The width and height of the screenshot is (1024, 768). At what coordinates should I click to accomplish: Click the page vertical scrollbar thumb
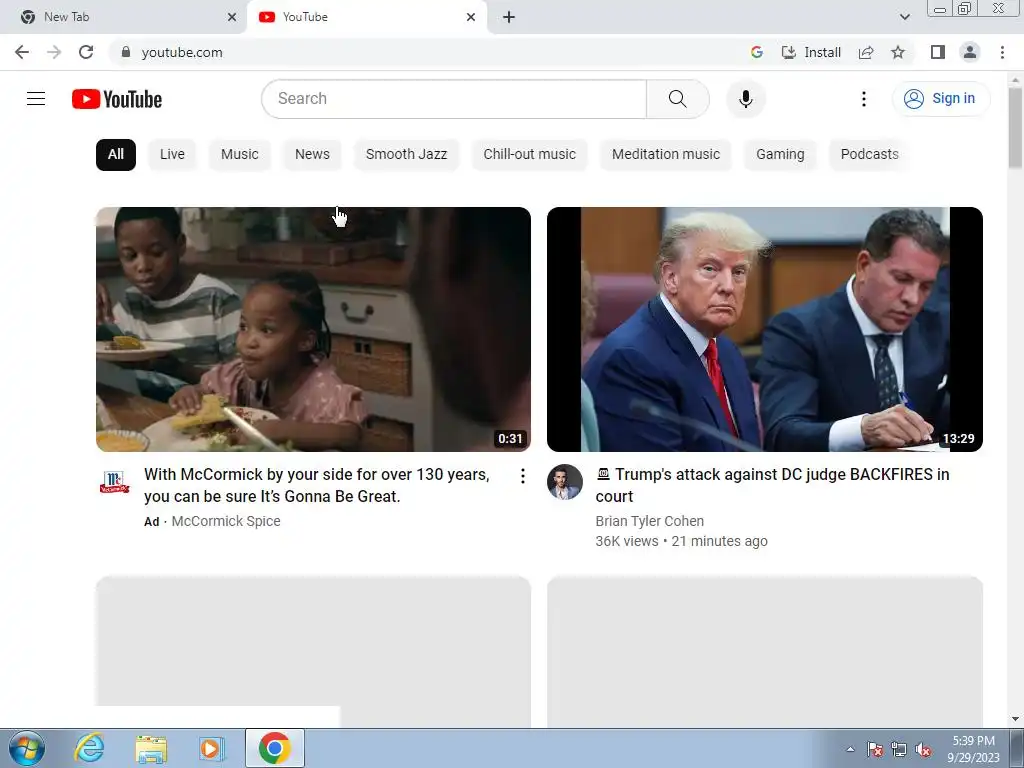pos(1015,127)
